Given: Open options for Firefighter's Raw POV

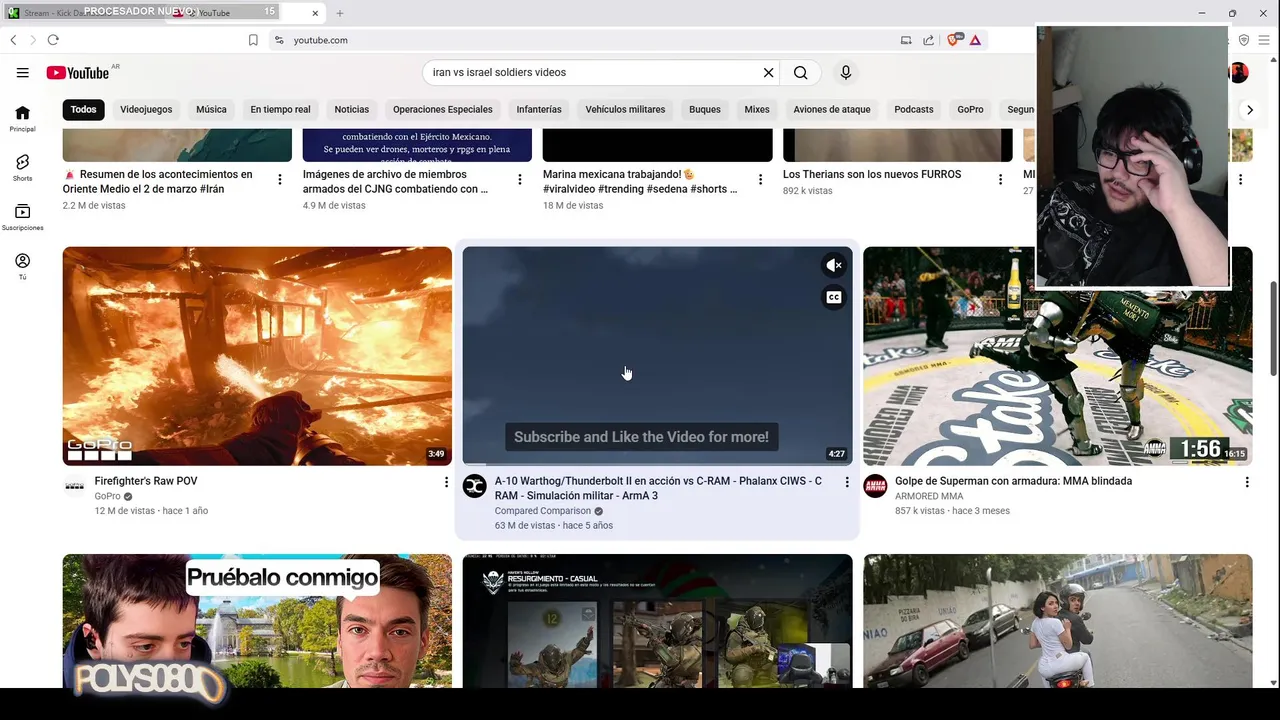Looking at the screenshot, I should [x=446, y=482].
